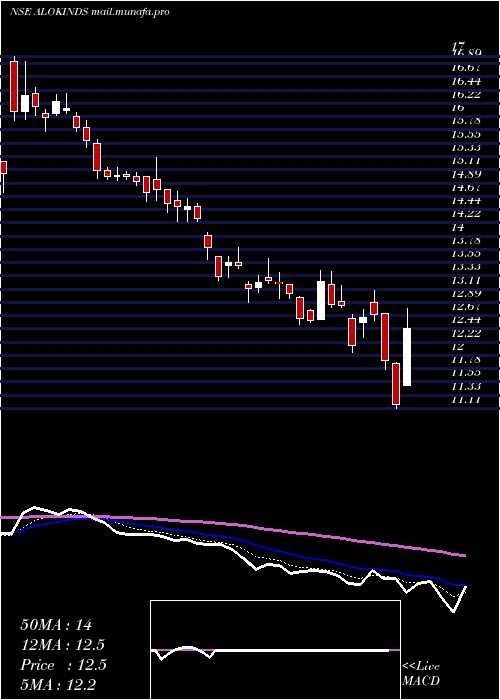Click the 50MA : 14 value label
Viewport: 500px width, 700px height.
(56, 625)
